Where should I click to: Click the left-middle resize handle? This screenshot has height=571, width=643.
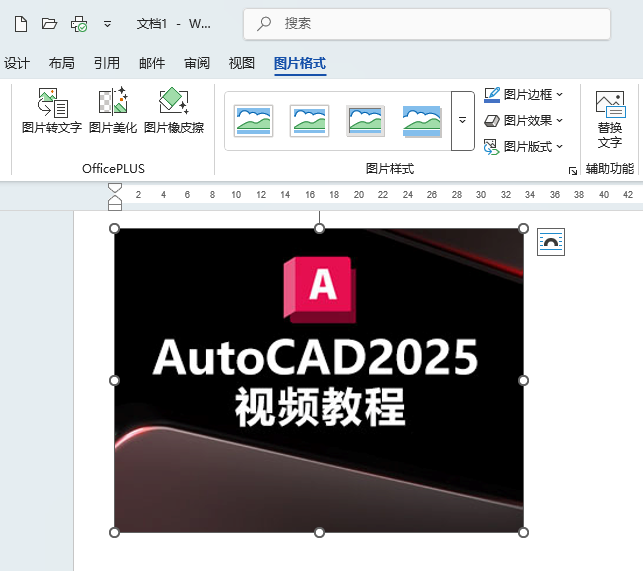(114, 381)
